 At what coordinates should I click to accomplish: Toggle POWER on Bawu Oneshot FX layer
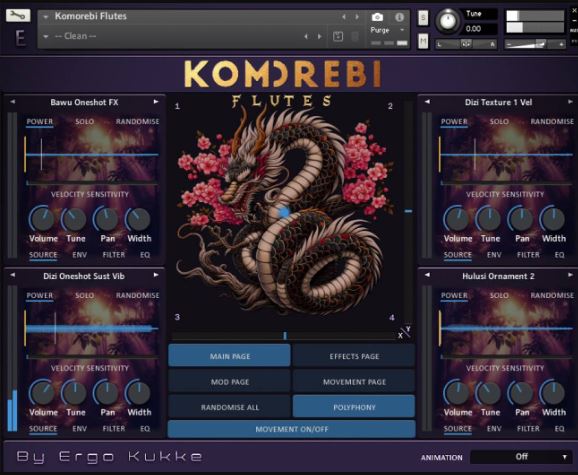(x=39, y=122)
